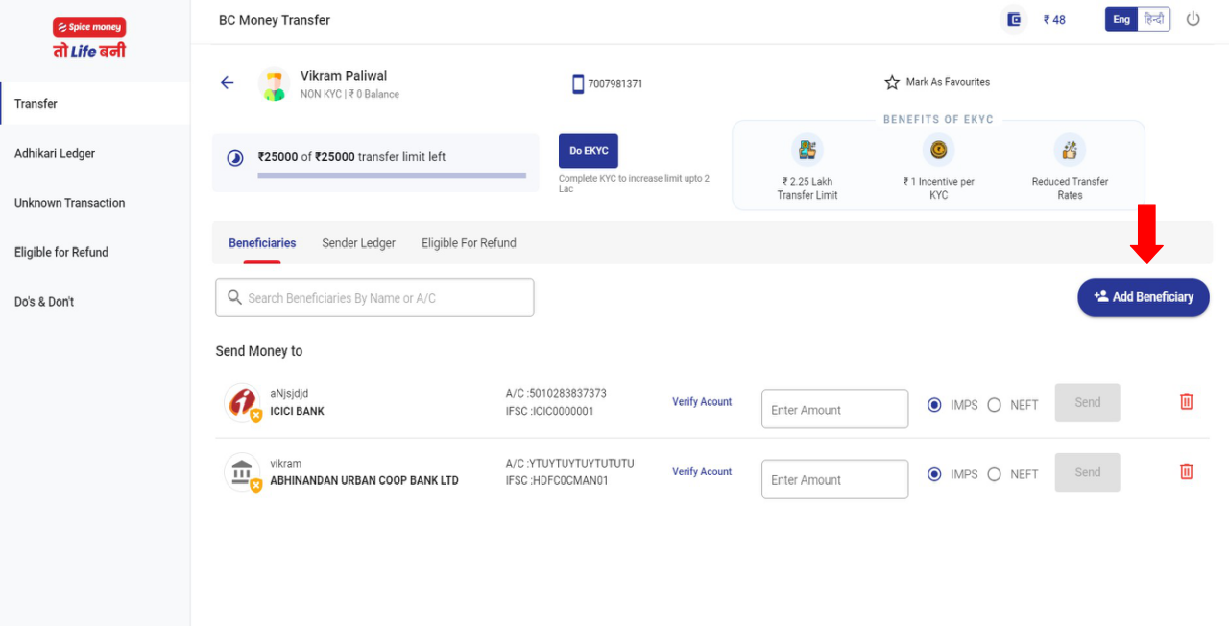This screenshot has width=1230, height=627.
Task: Click the 1 Incentive per KYC icon
Action: click(x=938, y=150)
